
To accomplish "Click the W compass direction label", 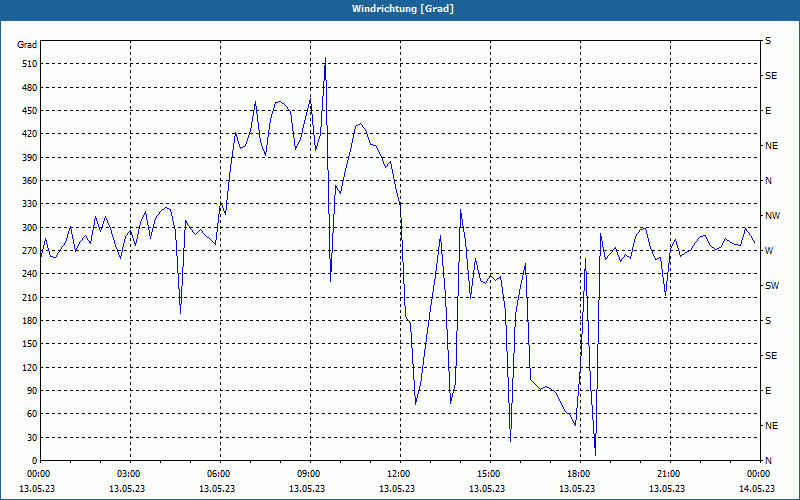I will (769, 251).
